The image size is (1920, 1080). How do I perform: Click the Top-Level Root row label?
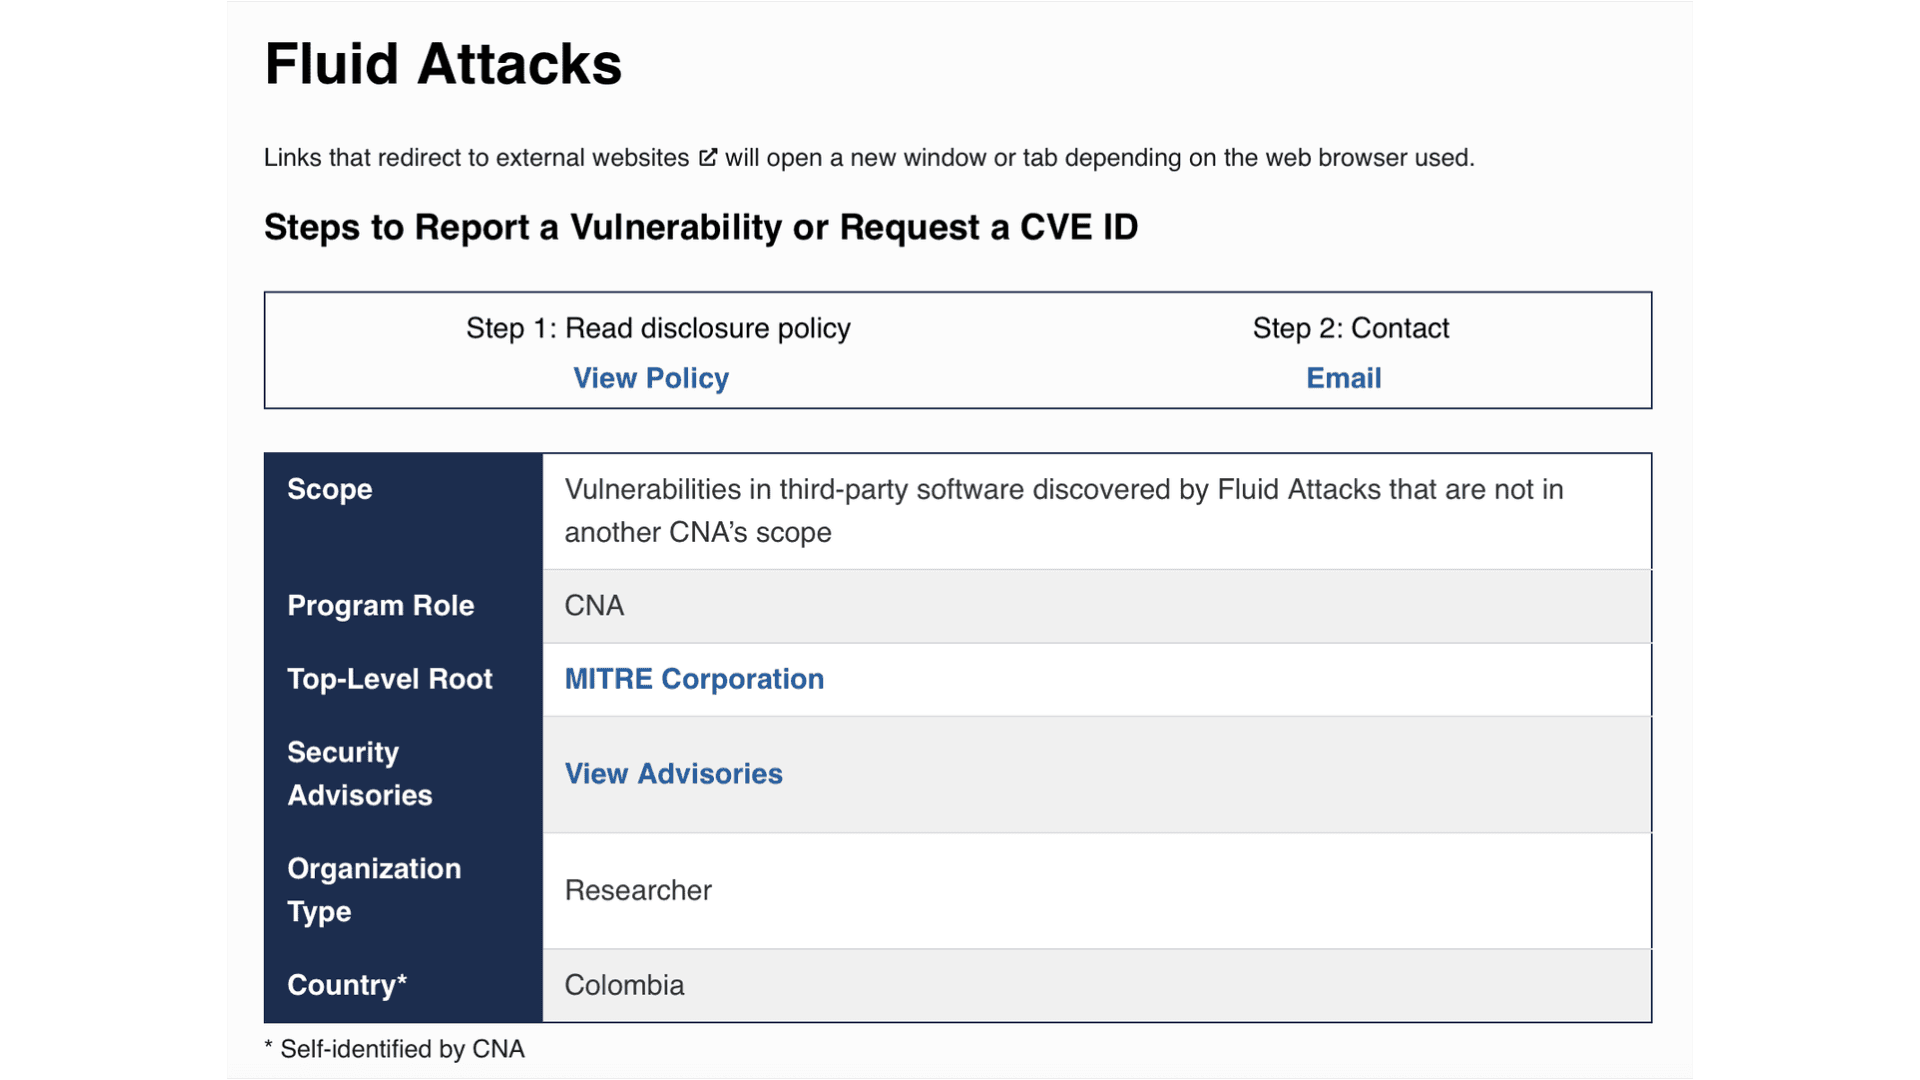390,679
